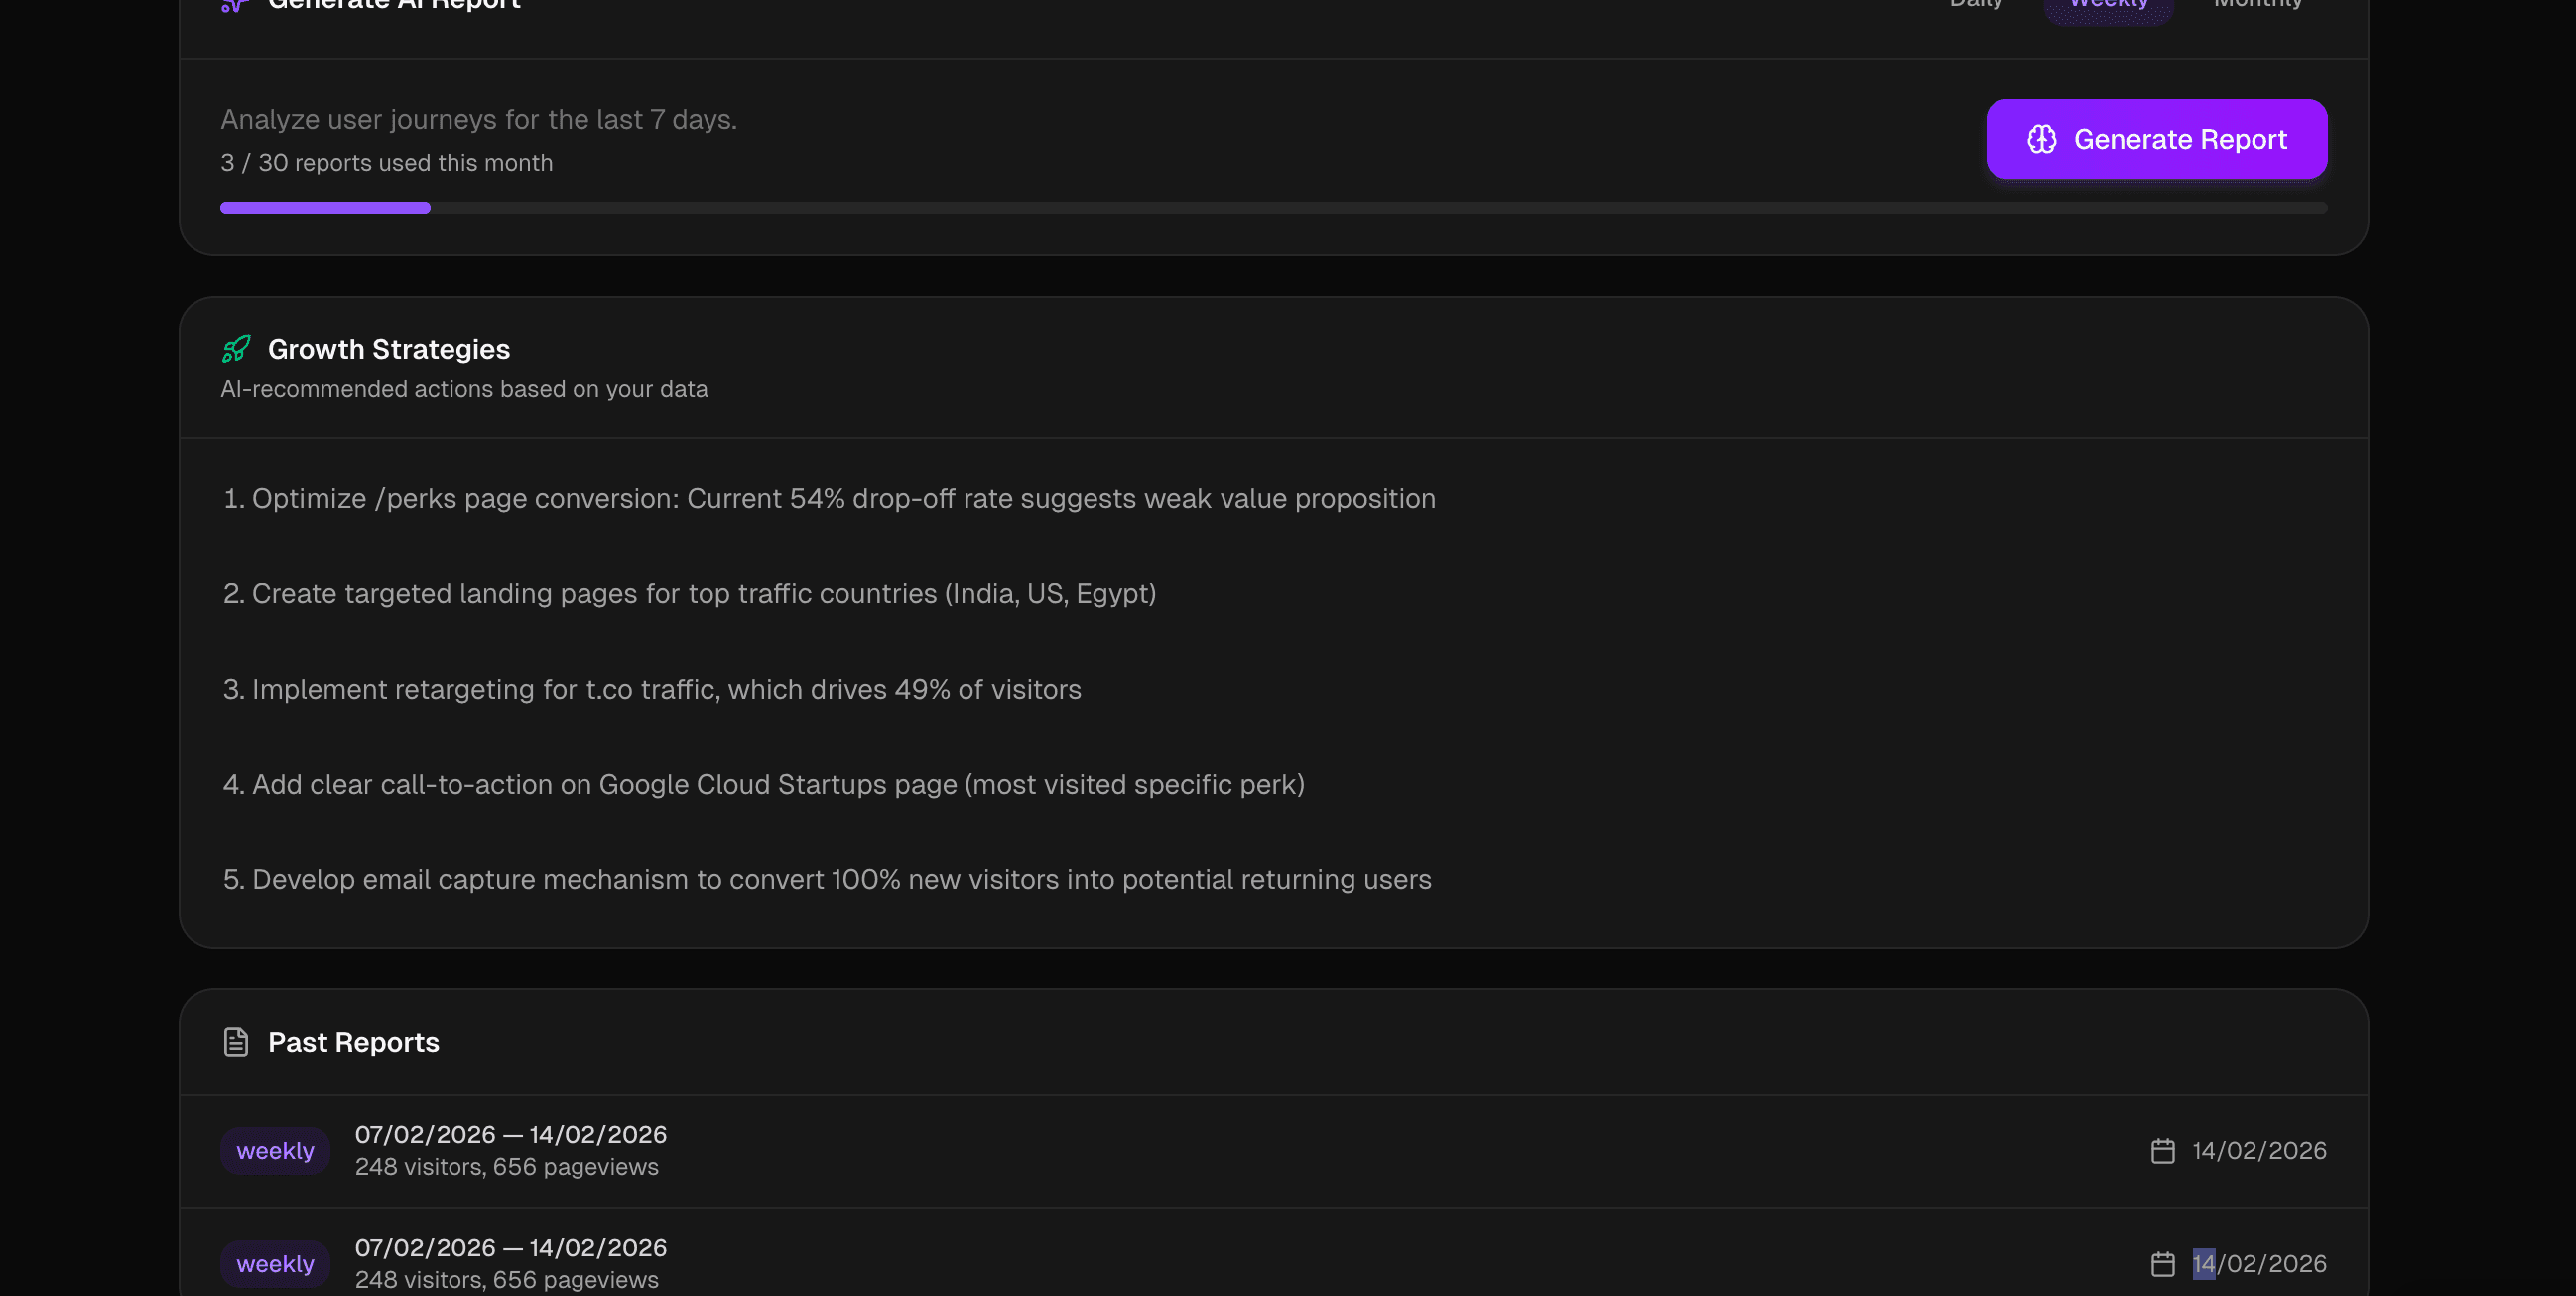Switch to the Daily reports tab

tap(1977, 4)
